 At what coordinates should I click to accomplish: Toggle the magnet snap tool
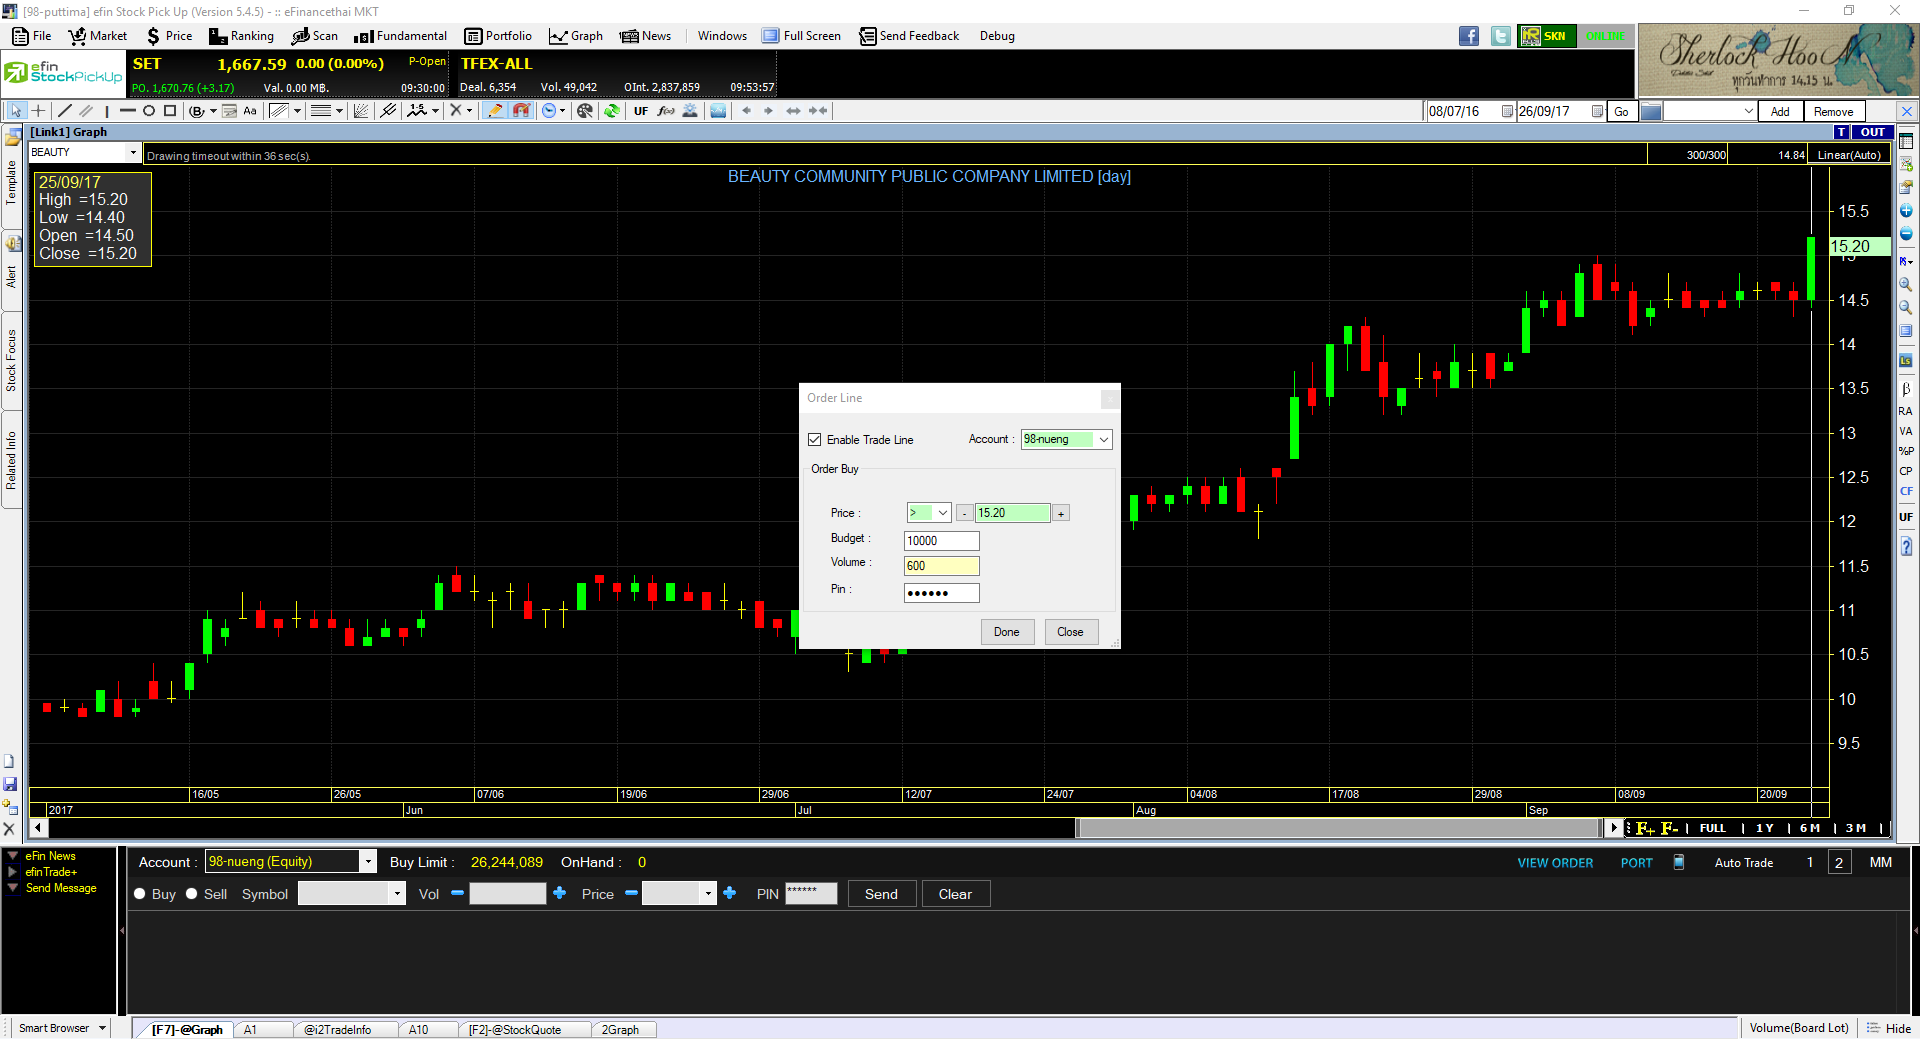click(521, 111)
